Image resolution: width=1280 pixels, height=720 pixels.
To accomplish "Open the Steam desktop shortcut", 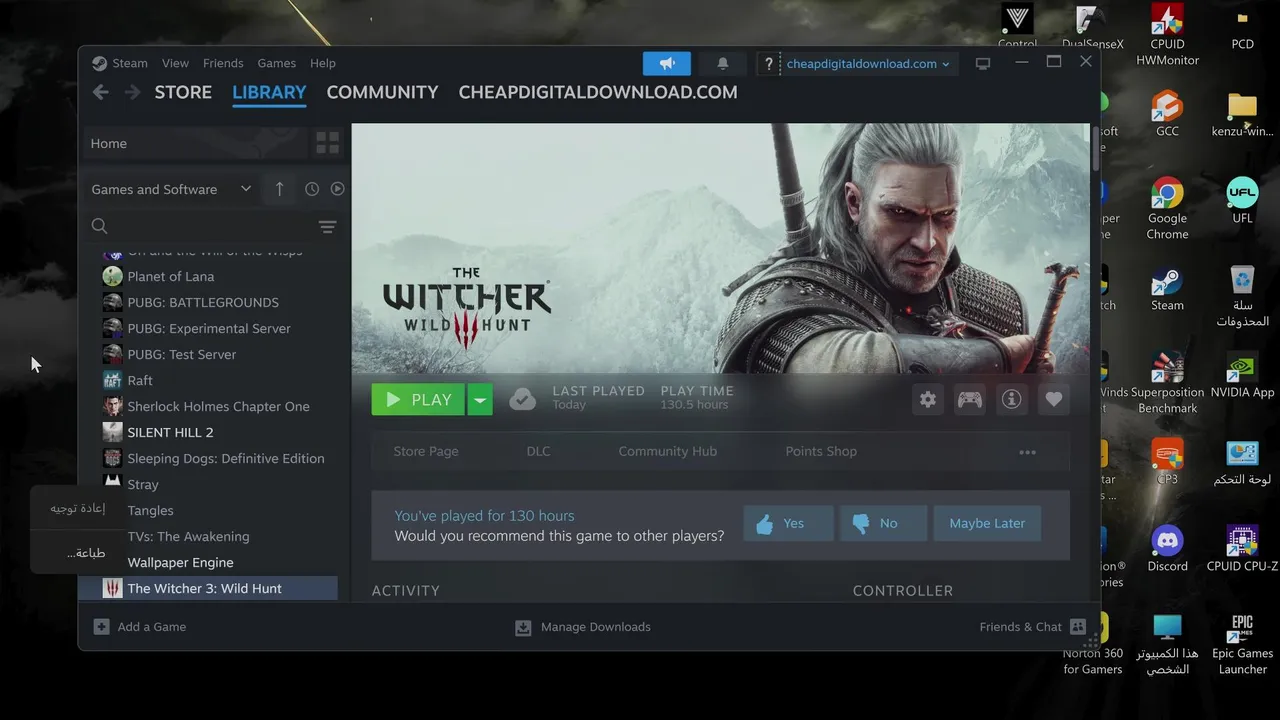I will [1167, 289].
